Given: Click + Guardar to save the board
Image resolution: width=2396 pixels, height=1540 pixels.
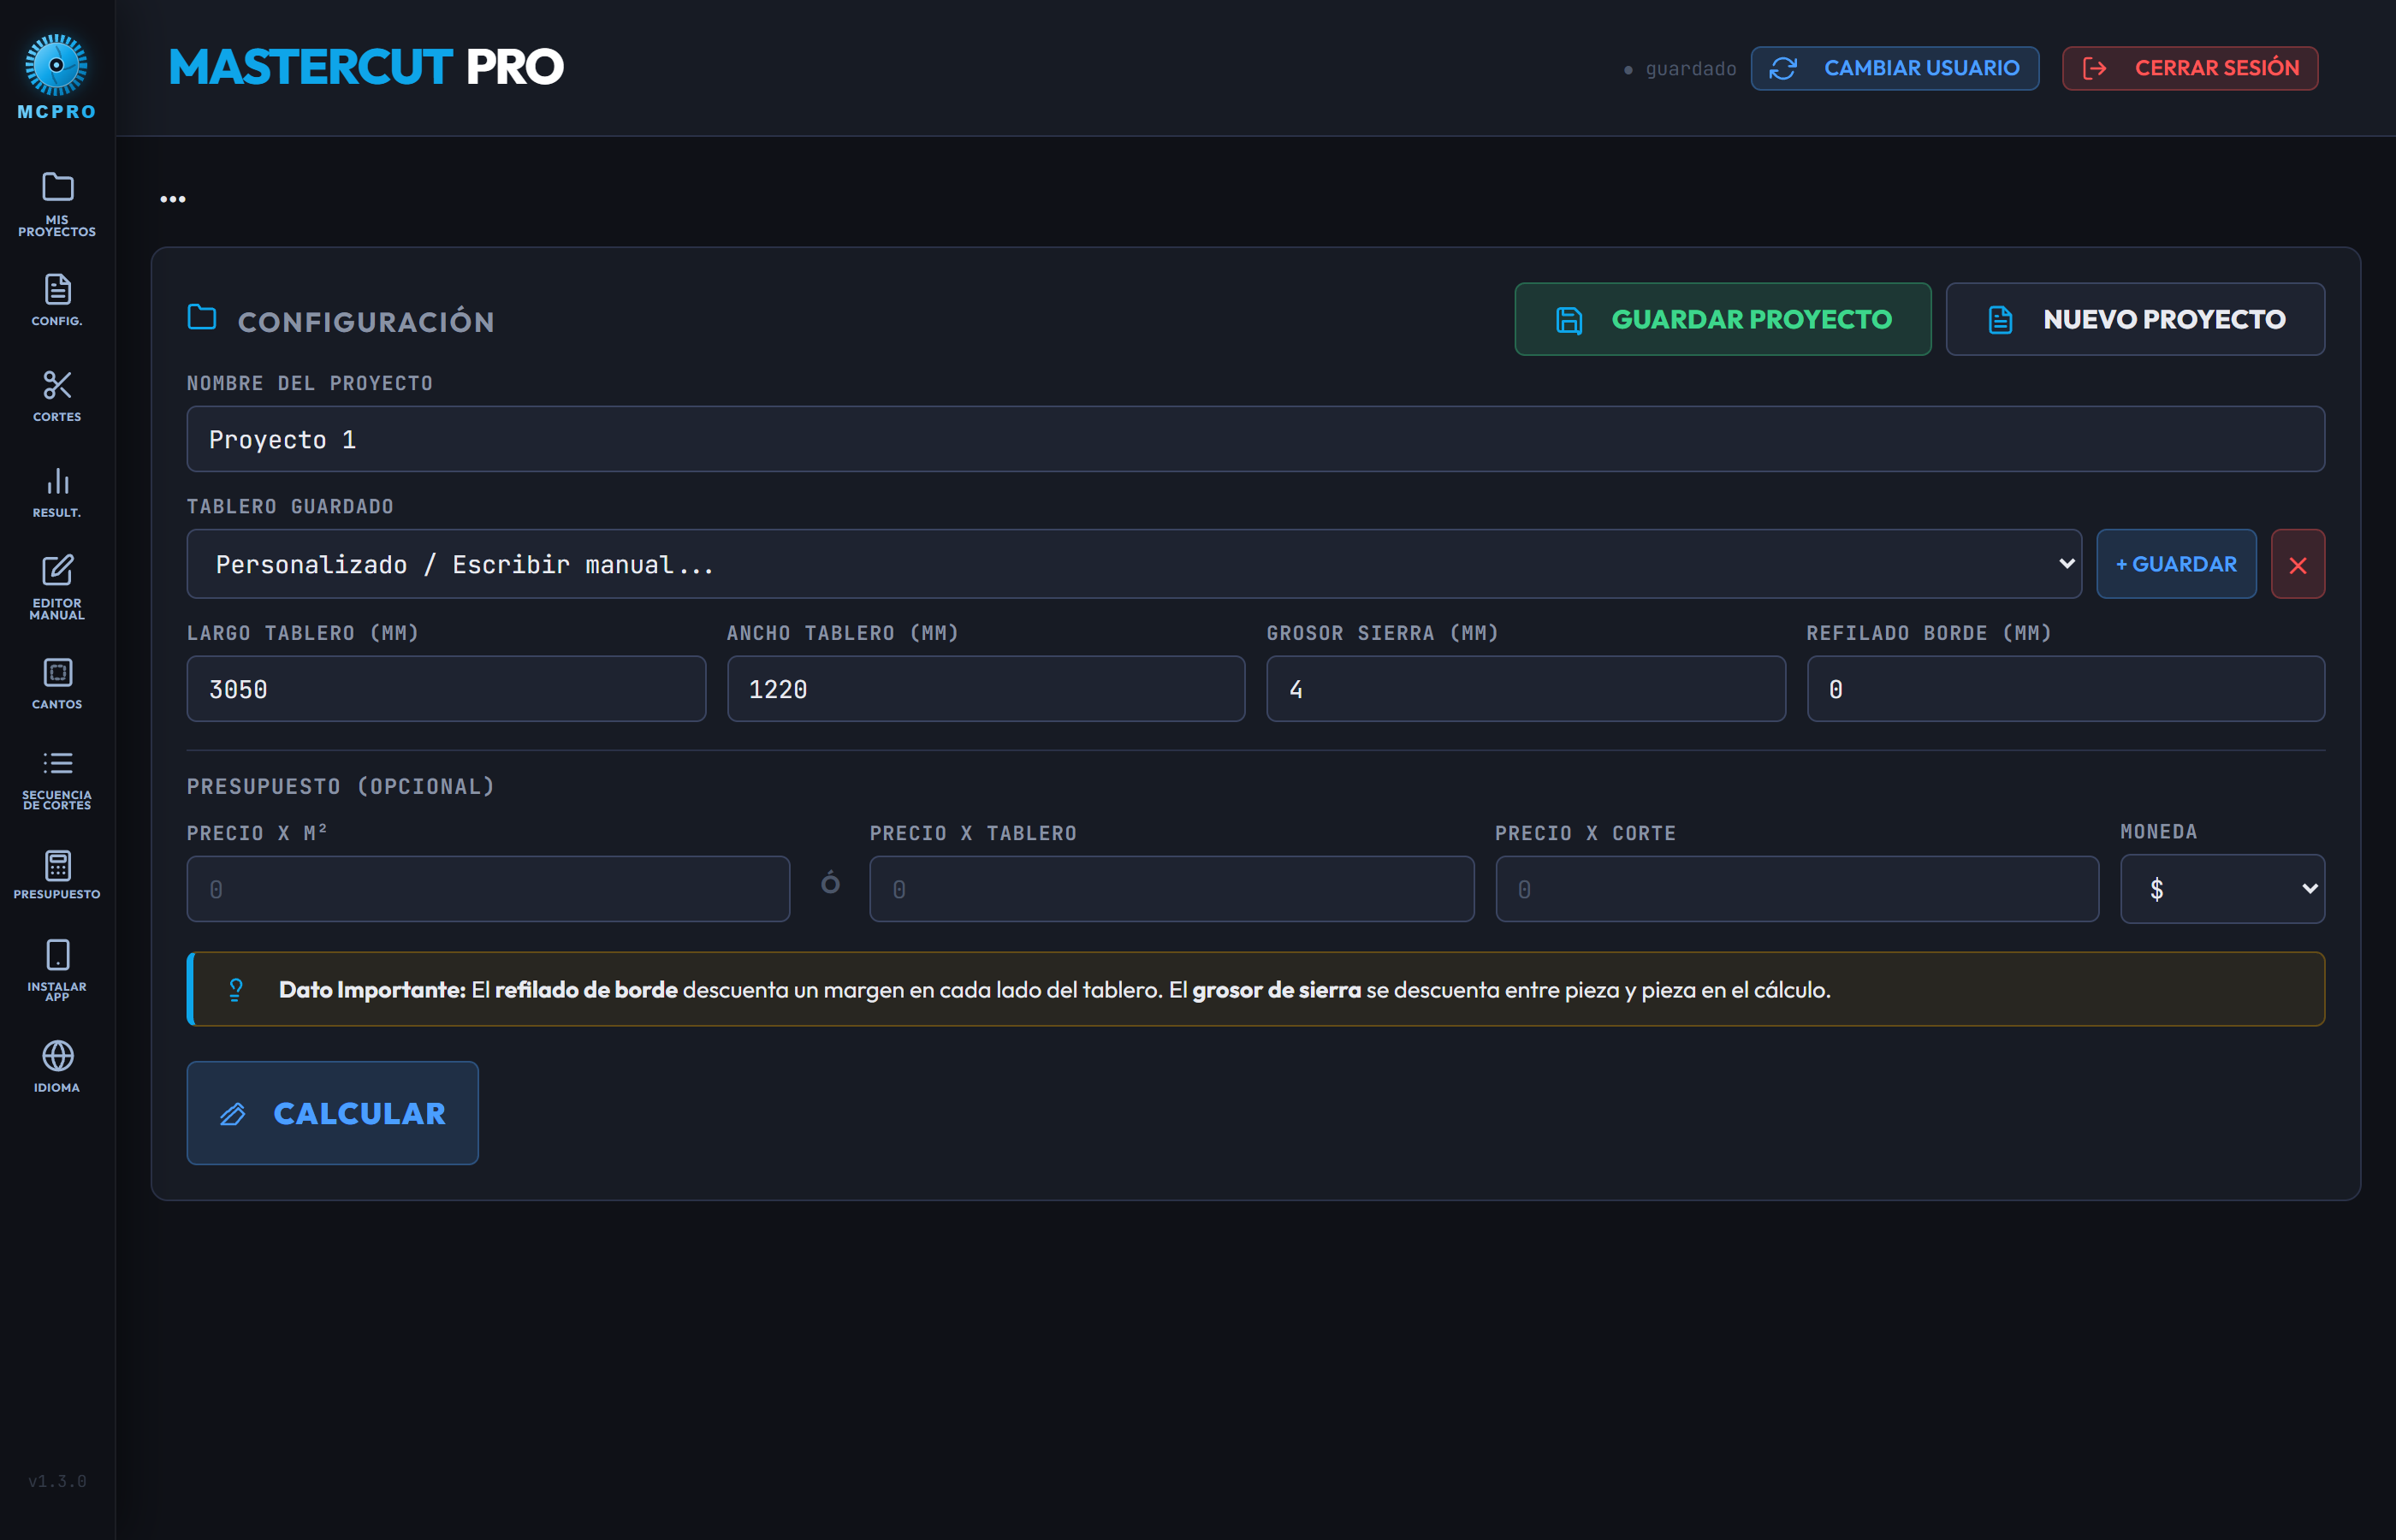Looking at the screenshot, I should coord(2176,564).
